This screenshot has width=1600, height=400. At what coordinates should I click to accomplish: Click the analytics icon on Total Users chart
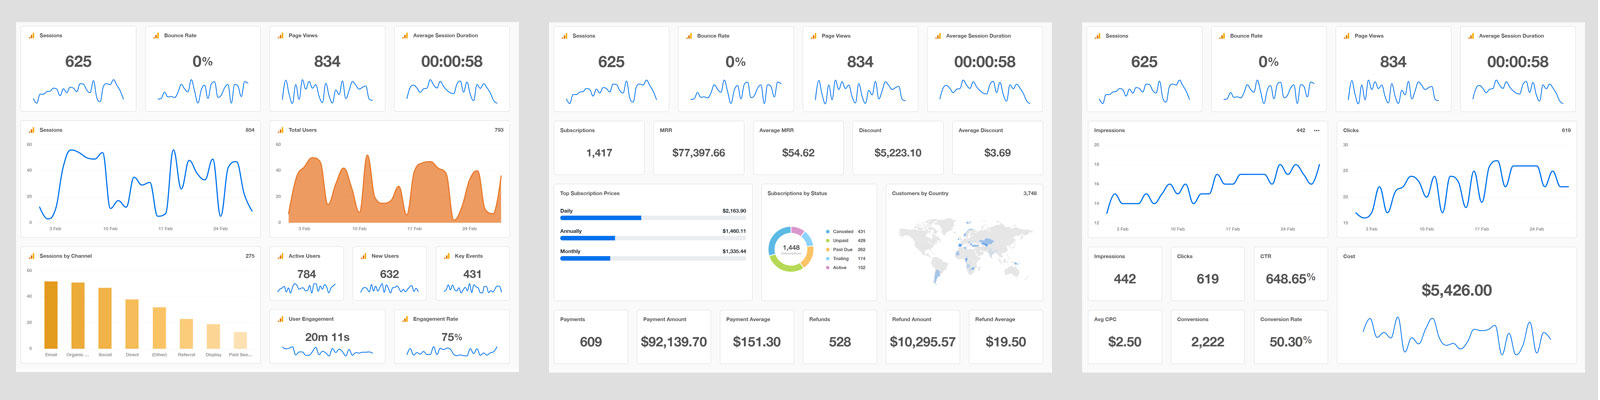click(280, 130)
